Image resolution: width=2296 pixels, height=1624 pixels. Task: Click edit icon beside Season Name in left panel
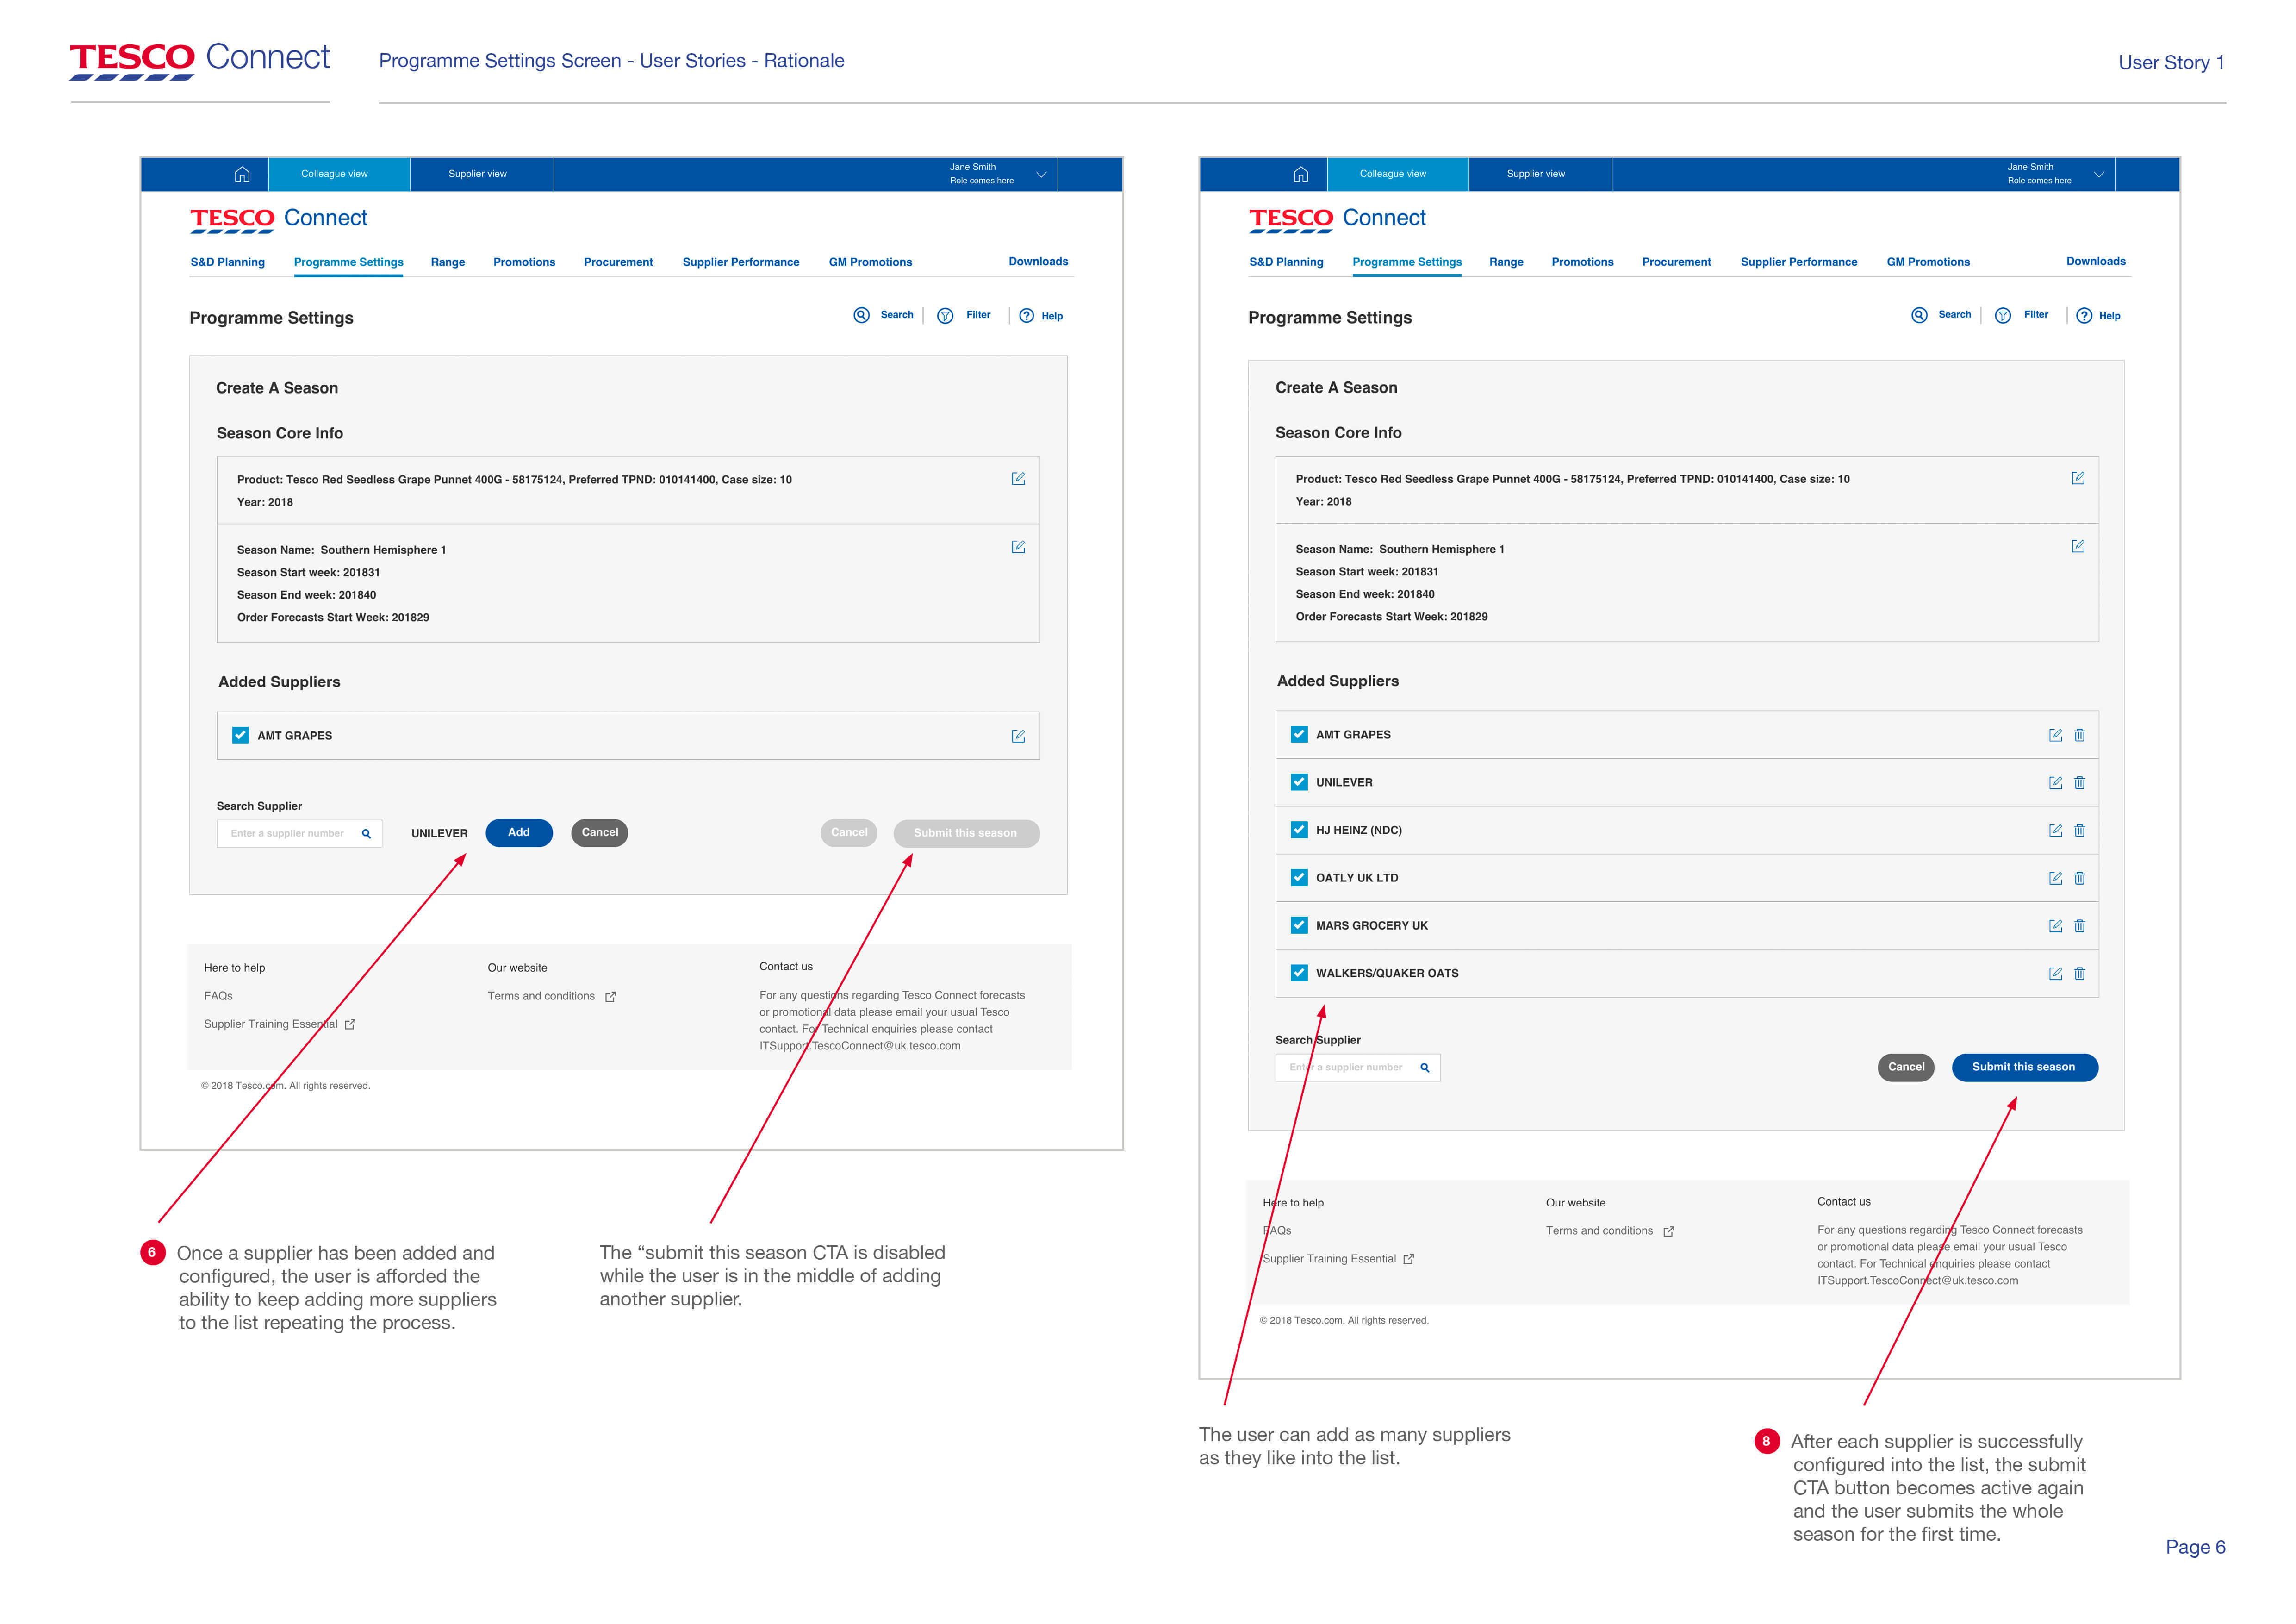point(1018,547)
